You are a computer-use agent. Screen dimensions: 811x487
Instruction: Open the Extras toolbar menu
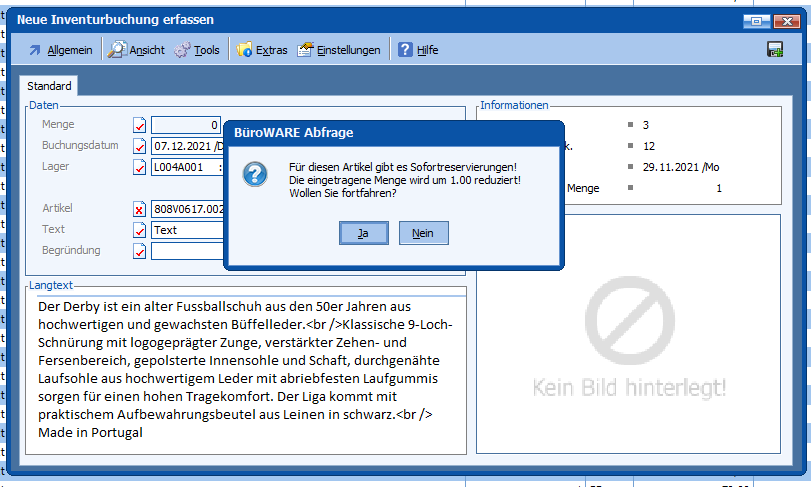tap(262, 50)
